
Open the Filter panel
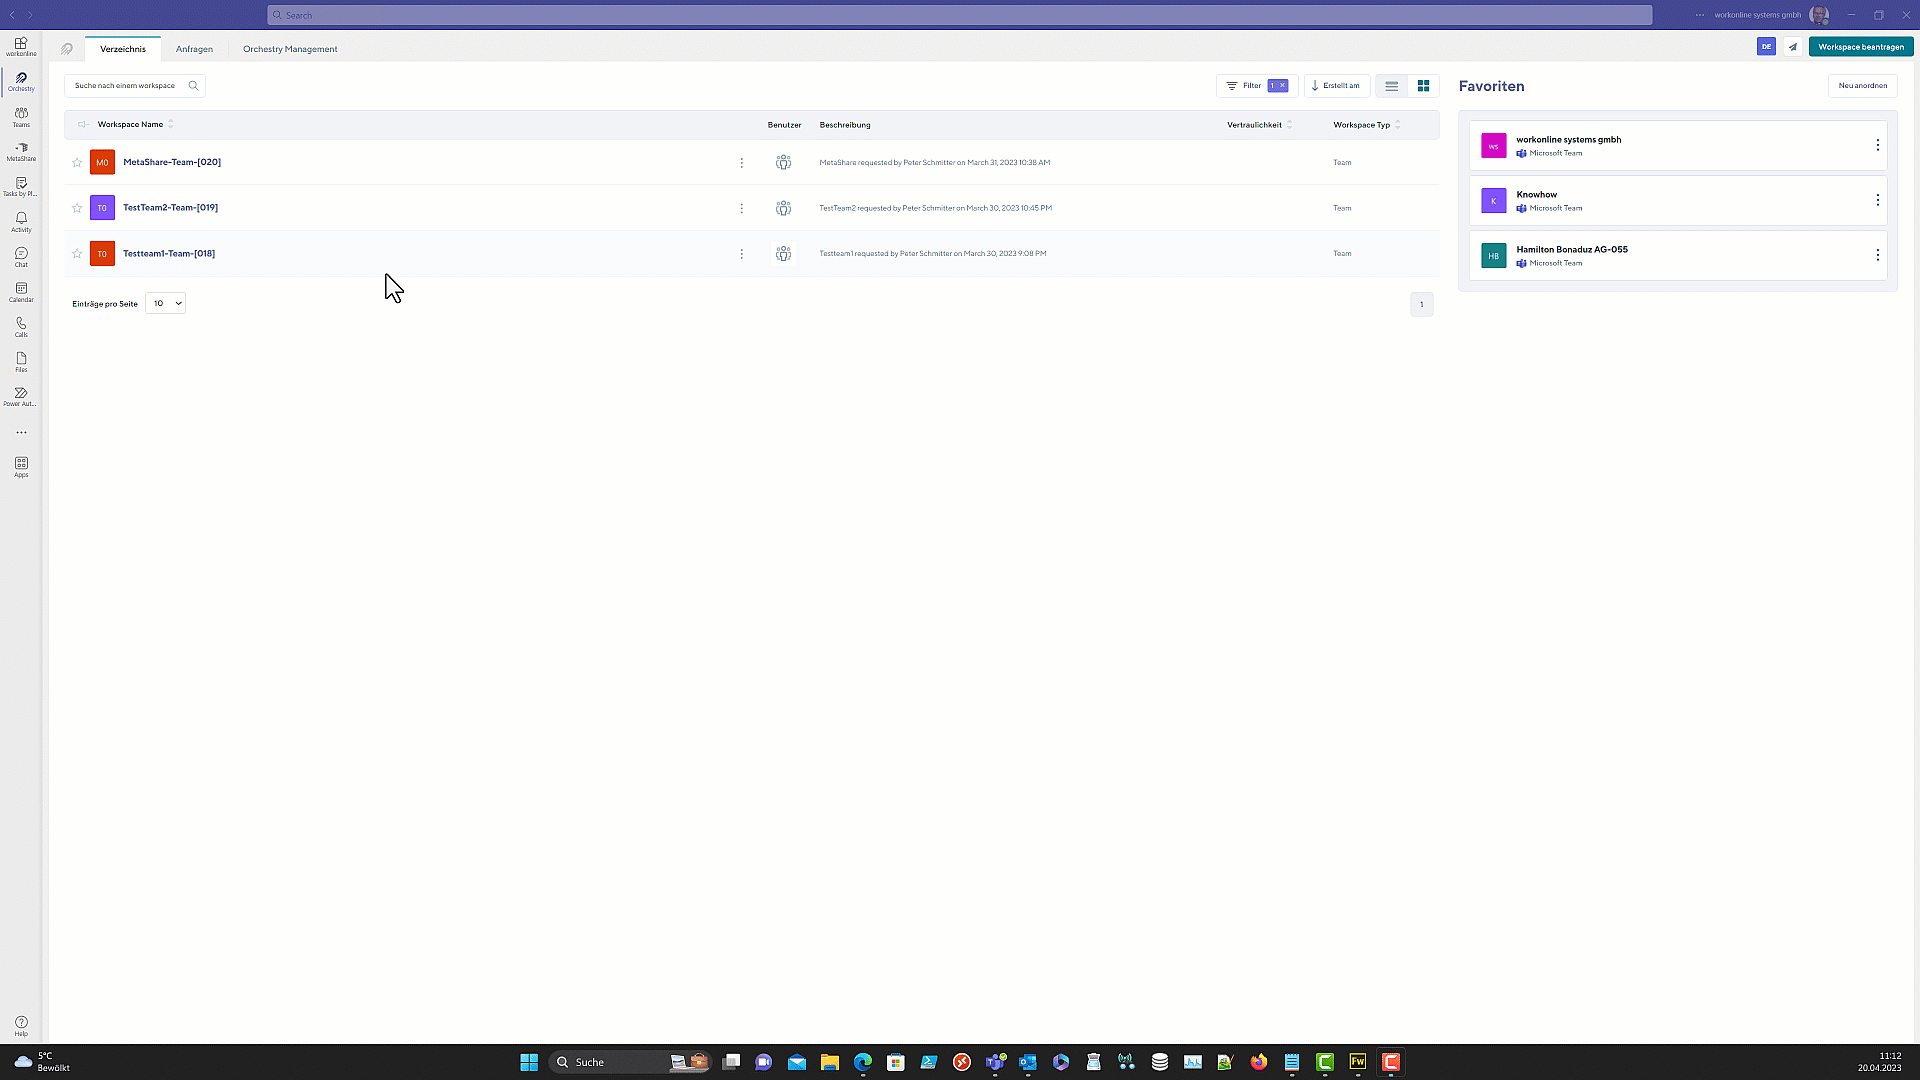pyautogui.click(x=1244, y=86)
